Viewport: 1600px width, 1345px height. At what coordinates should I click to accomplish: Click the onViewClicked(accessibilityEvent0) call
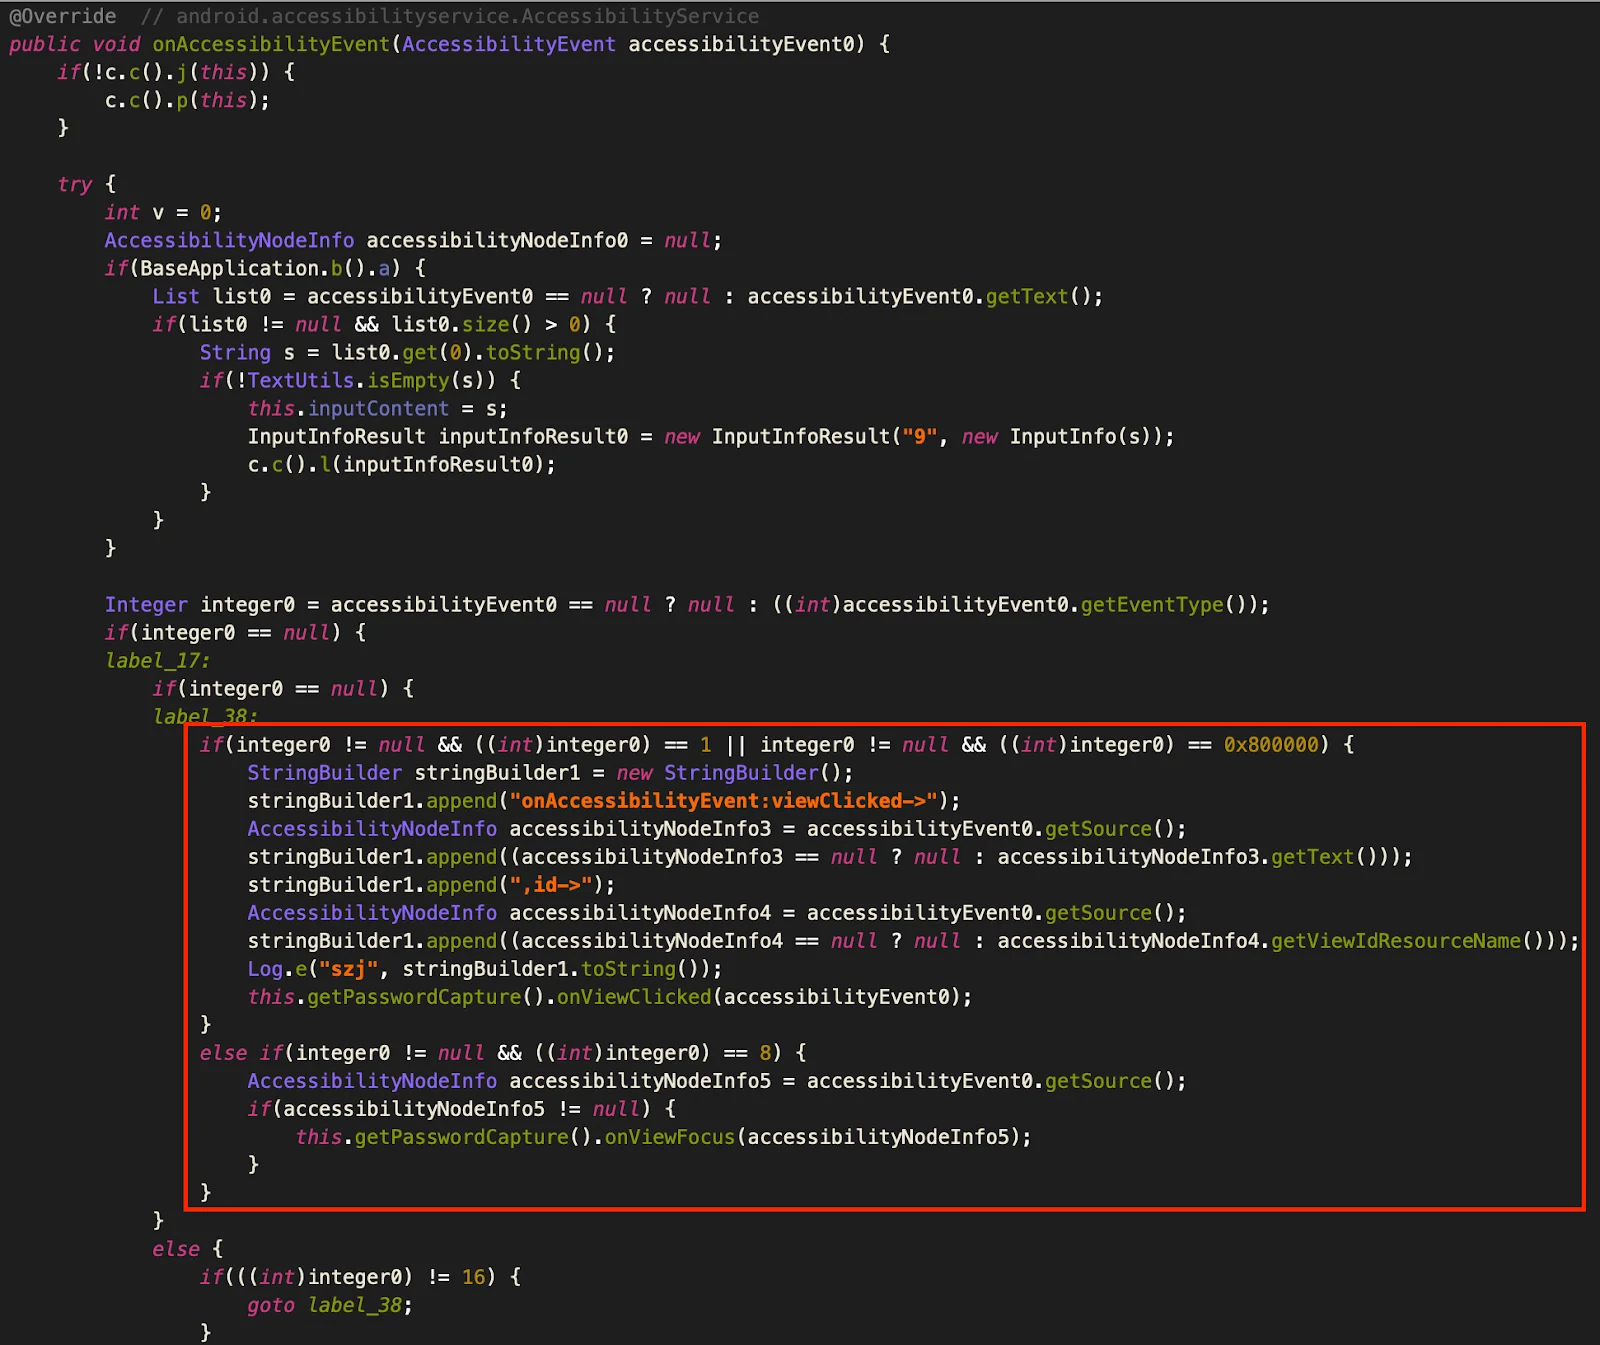pos(758,996)
